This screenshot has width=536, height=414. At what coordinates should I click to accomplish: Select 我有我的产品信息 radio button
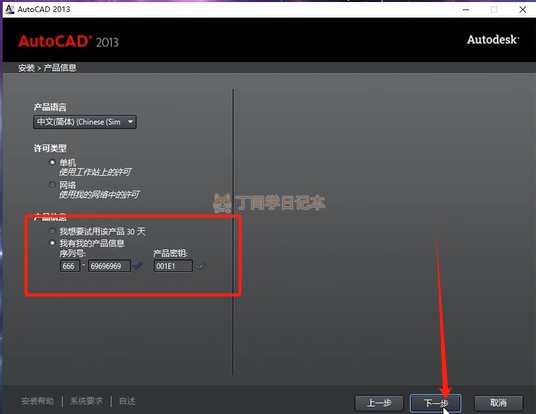(52, 243)
